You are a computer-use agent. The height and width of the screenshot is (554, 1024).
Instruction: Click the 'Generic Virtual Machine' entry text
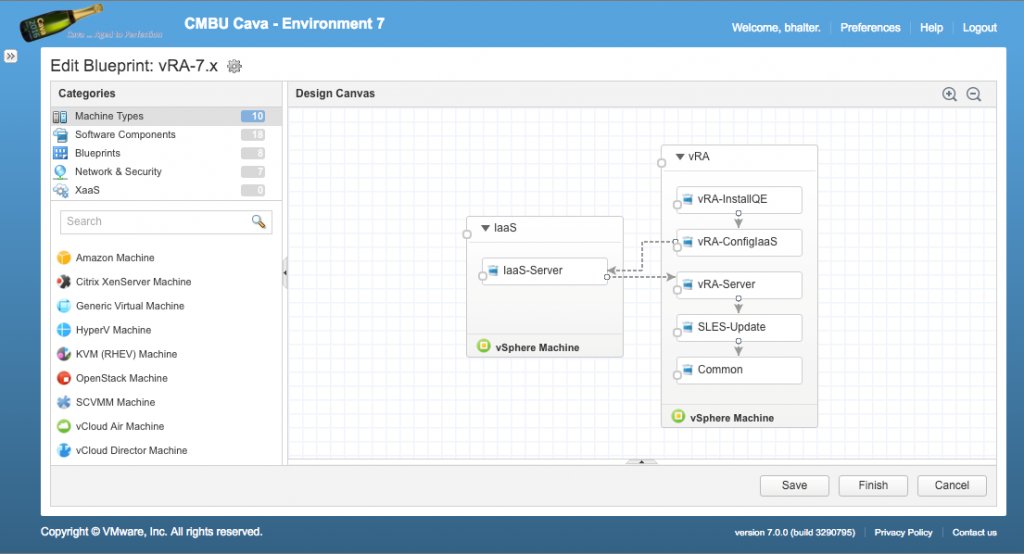pyautogui.click(x=130, y=306)
